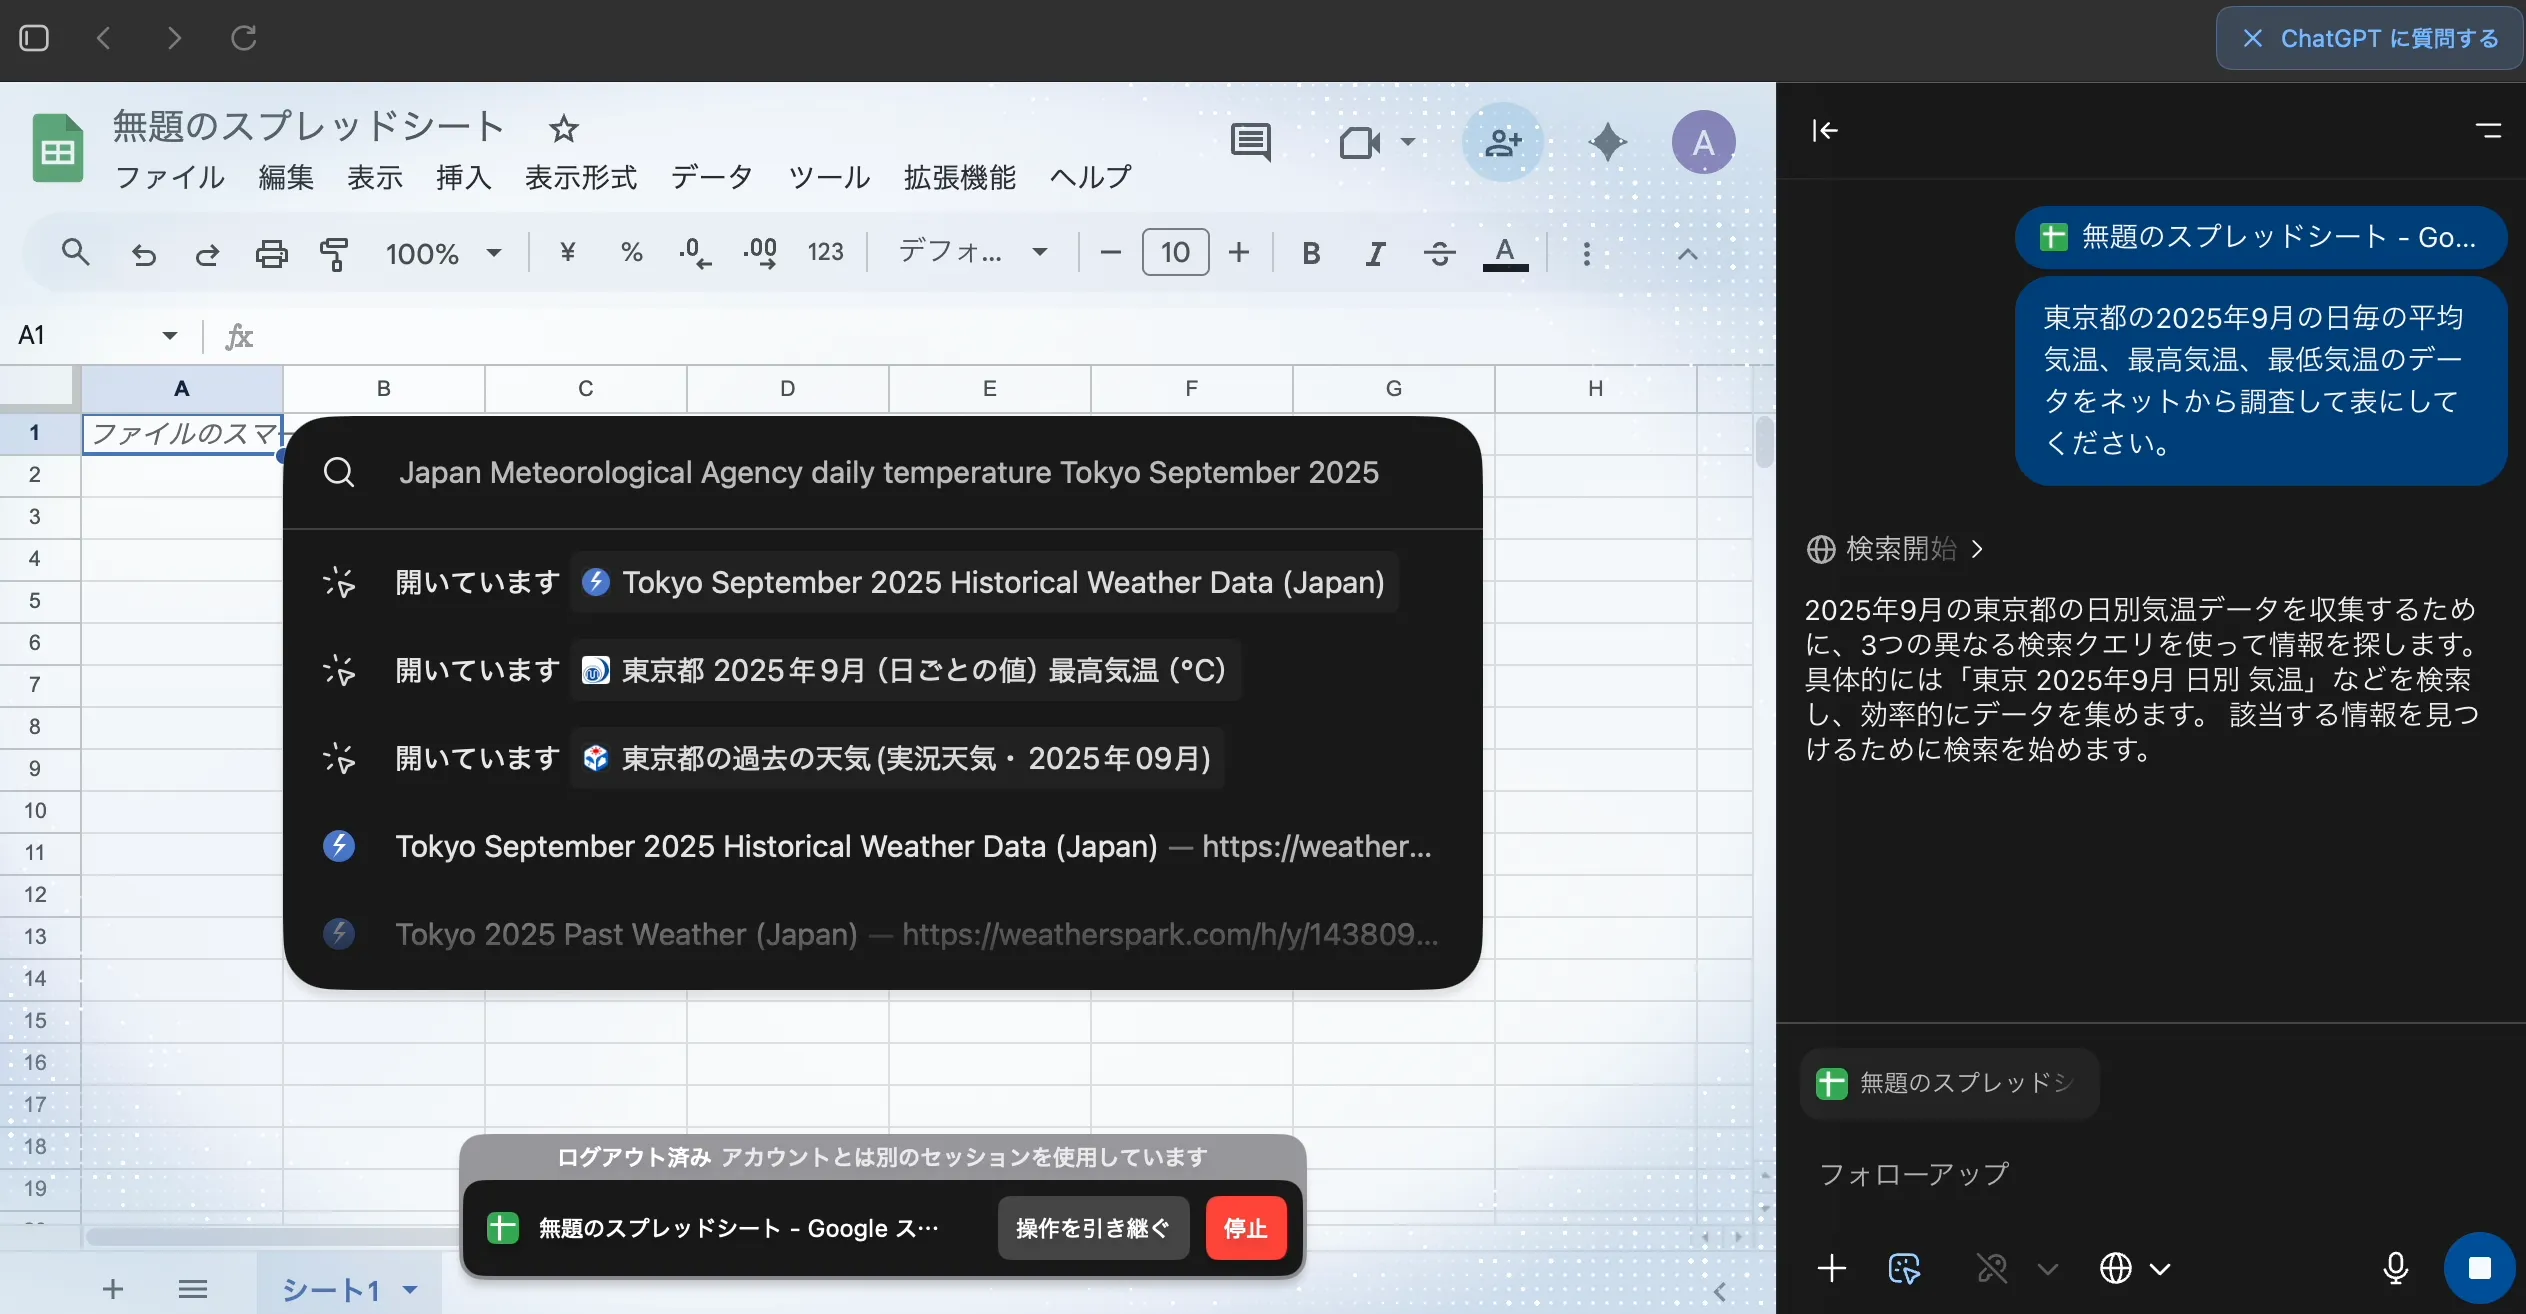The image size is (2526, 1314).
Task: Open the text color picker
Action: pyautogui.click(x=1504, y=253)
